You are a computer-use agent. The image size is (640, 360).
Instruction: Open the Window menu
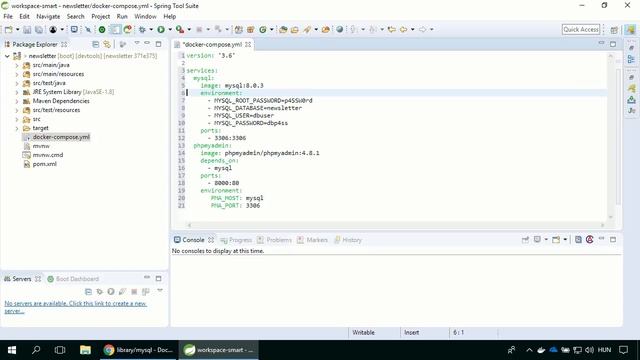tap(145, 16)
